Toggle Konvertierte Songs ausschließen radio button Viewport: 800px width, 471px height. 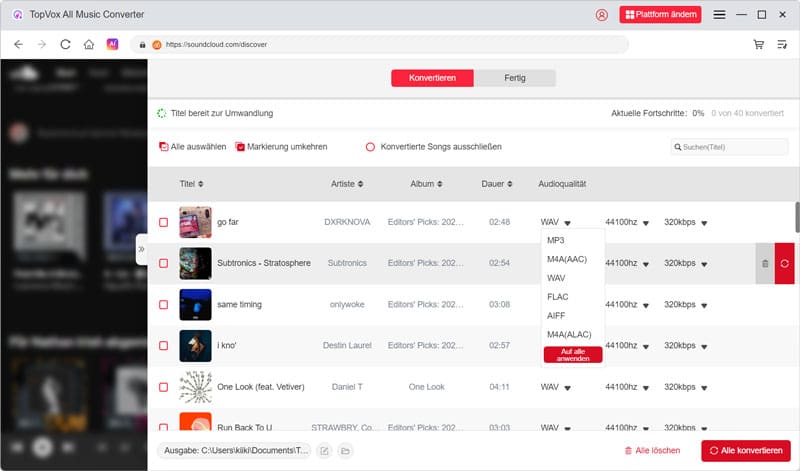point(370,147)
